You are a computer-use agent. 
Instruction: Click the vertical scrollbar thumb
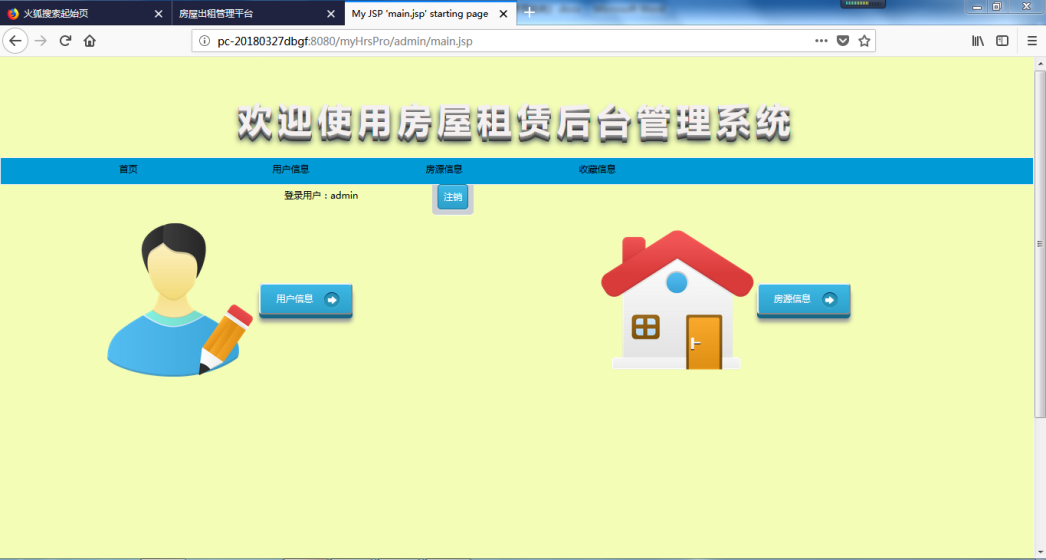[1039, 243]
